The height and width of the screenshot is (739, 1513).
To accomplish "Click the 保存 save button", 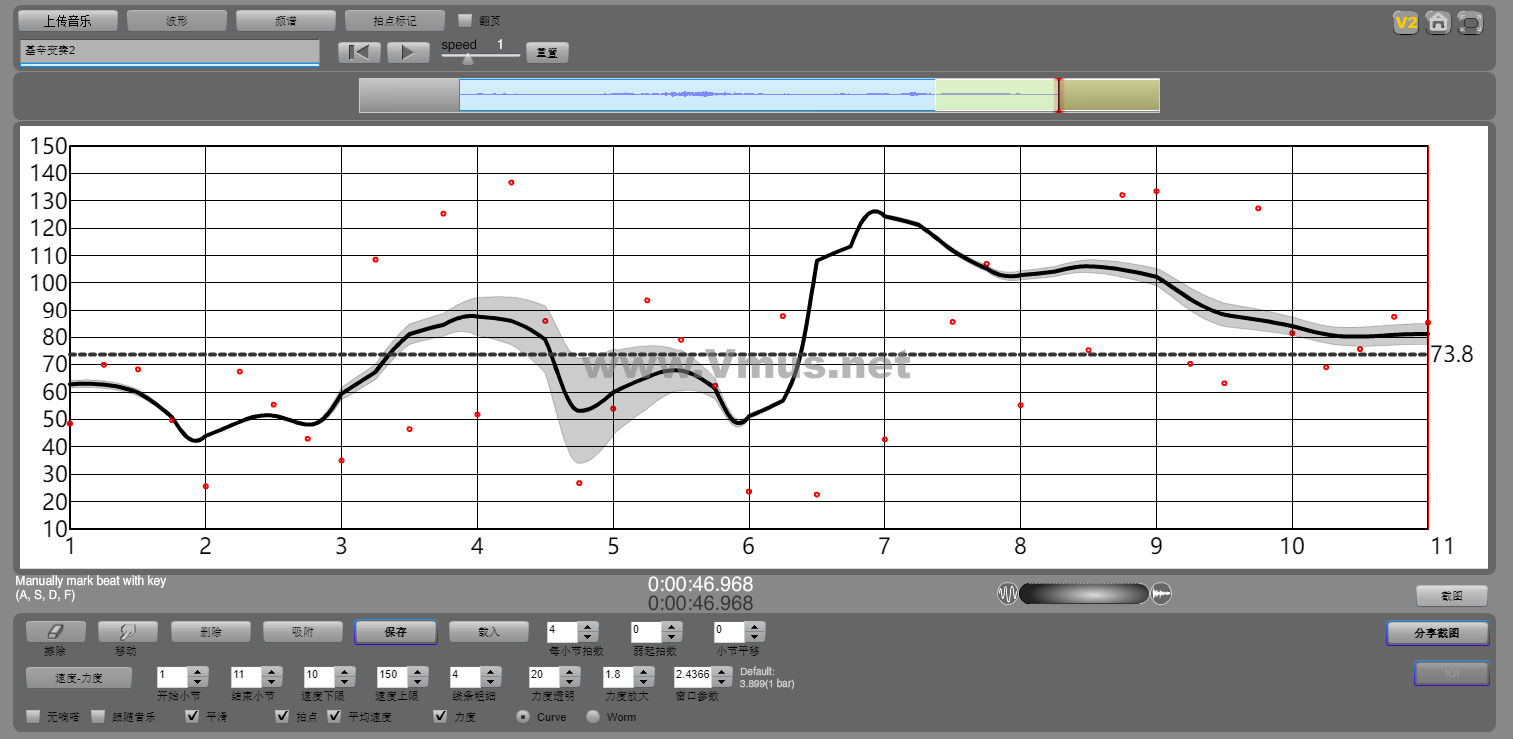I will point(395,632).
